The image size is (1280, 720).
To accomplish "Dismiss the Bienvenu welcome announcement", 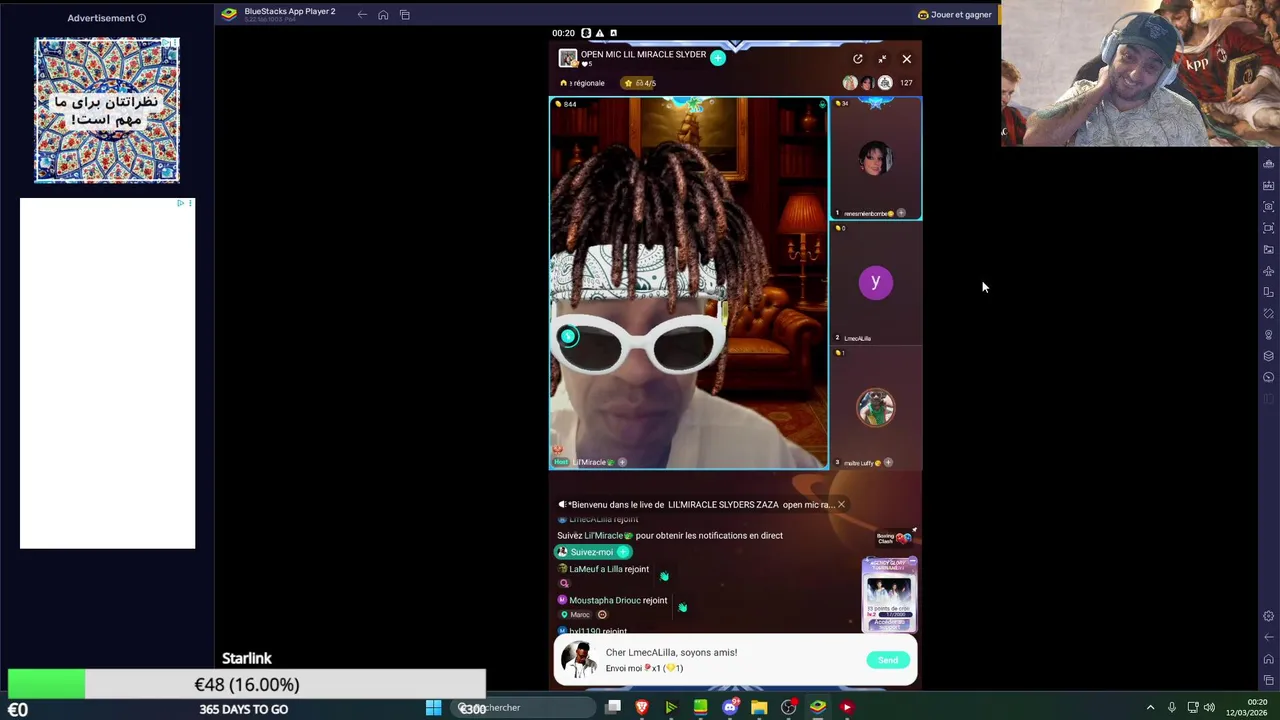I will [841, 504].
